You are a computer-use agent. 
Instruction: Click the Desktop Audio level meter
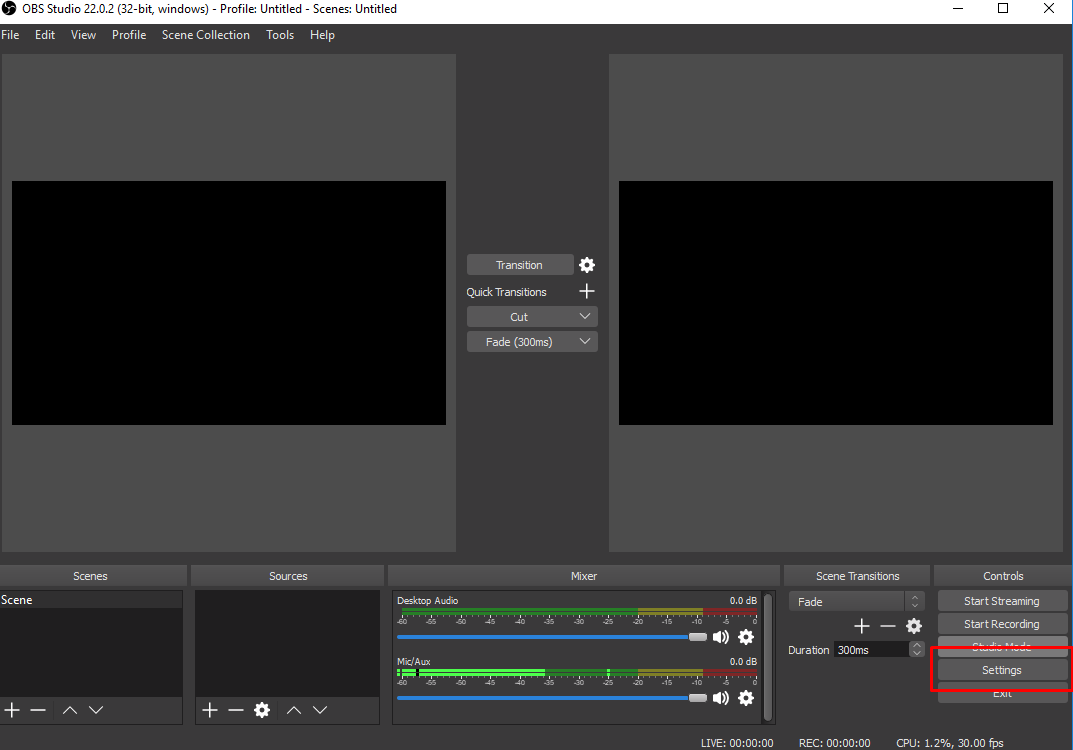coord(577,612)
